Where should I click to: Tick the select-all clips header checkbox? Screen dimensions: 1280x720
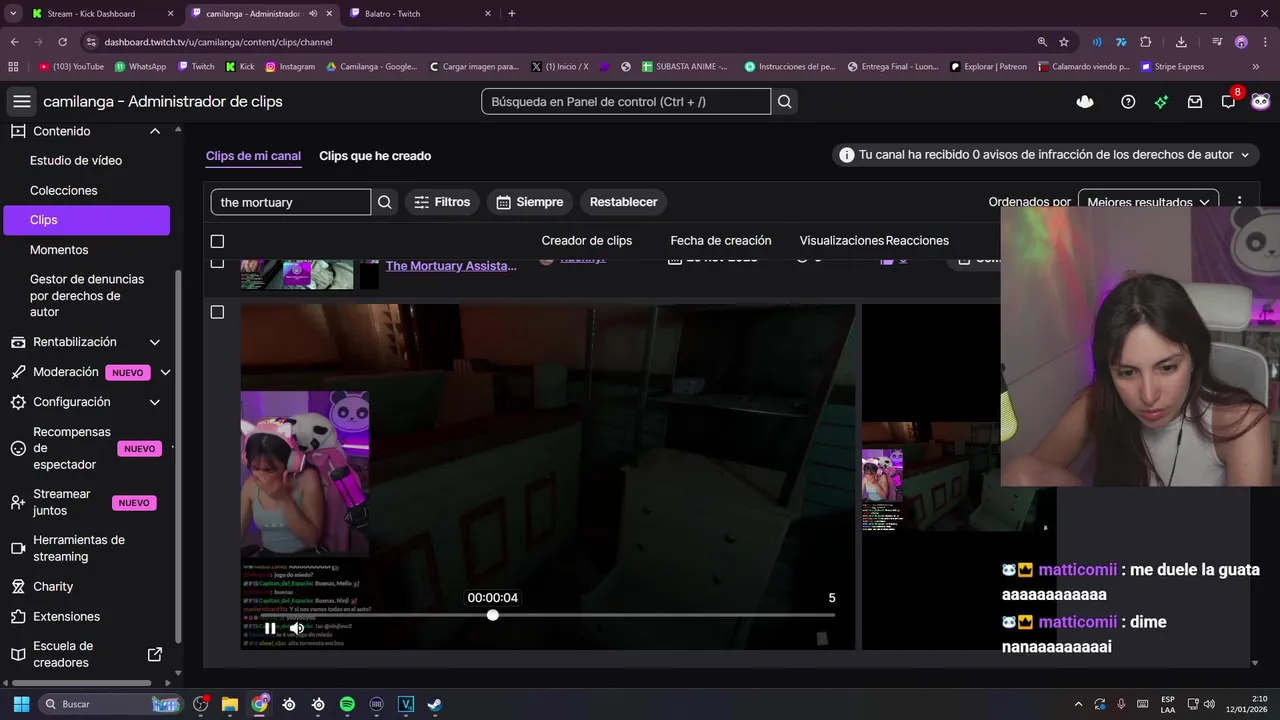[x=217, y=241]
